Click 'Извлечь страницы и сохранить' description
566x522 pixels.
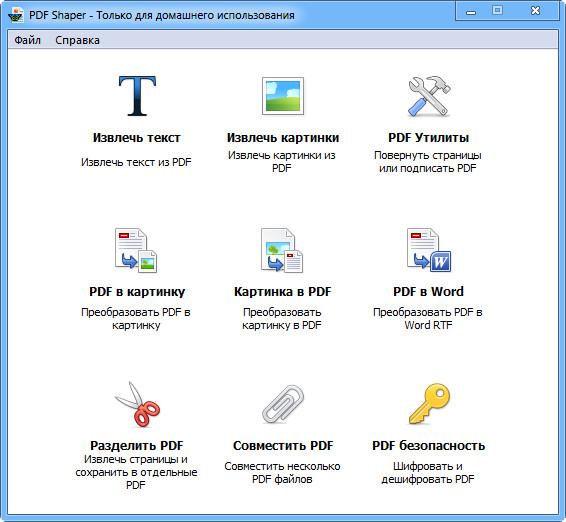136,472
